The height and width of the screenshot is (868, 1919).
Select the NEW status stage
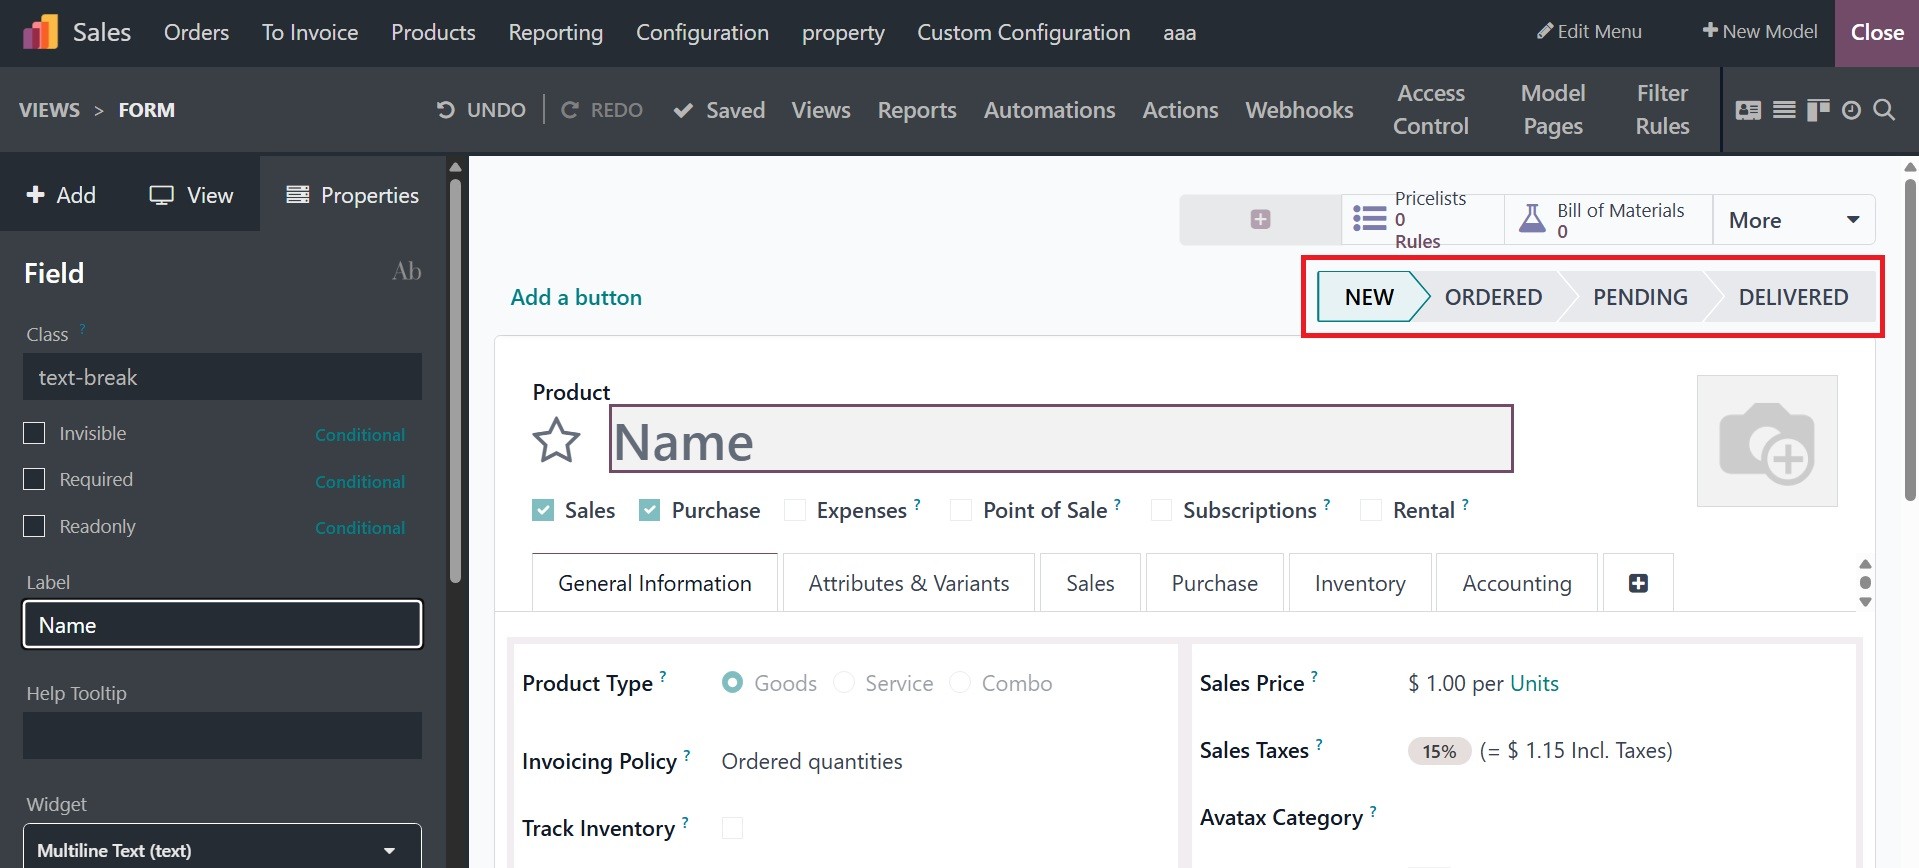(1369, 297)
